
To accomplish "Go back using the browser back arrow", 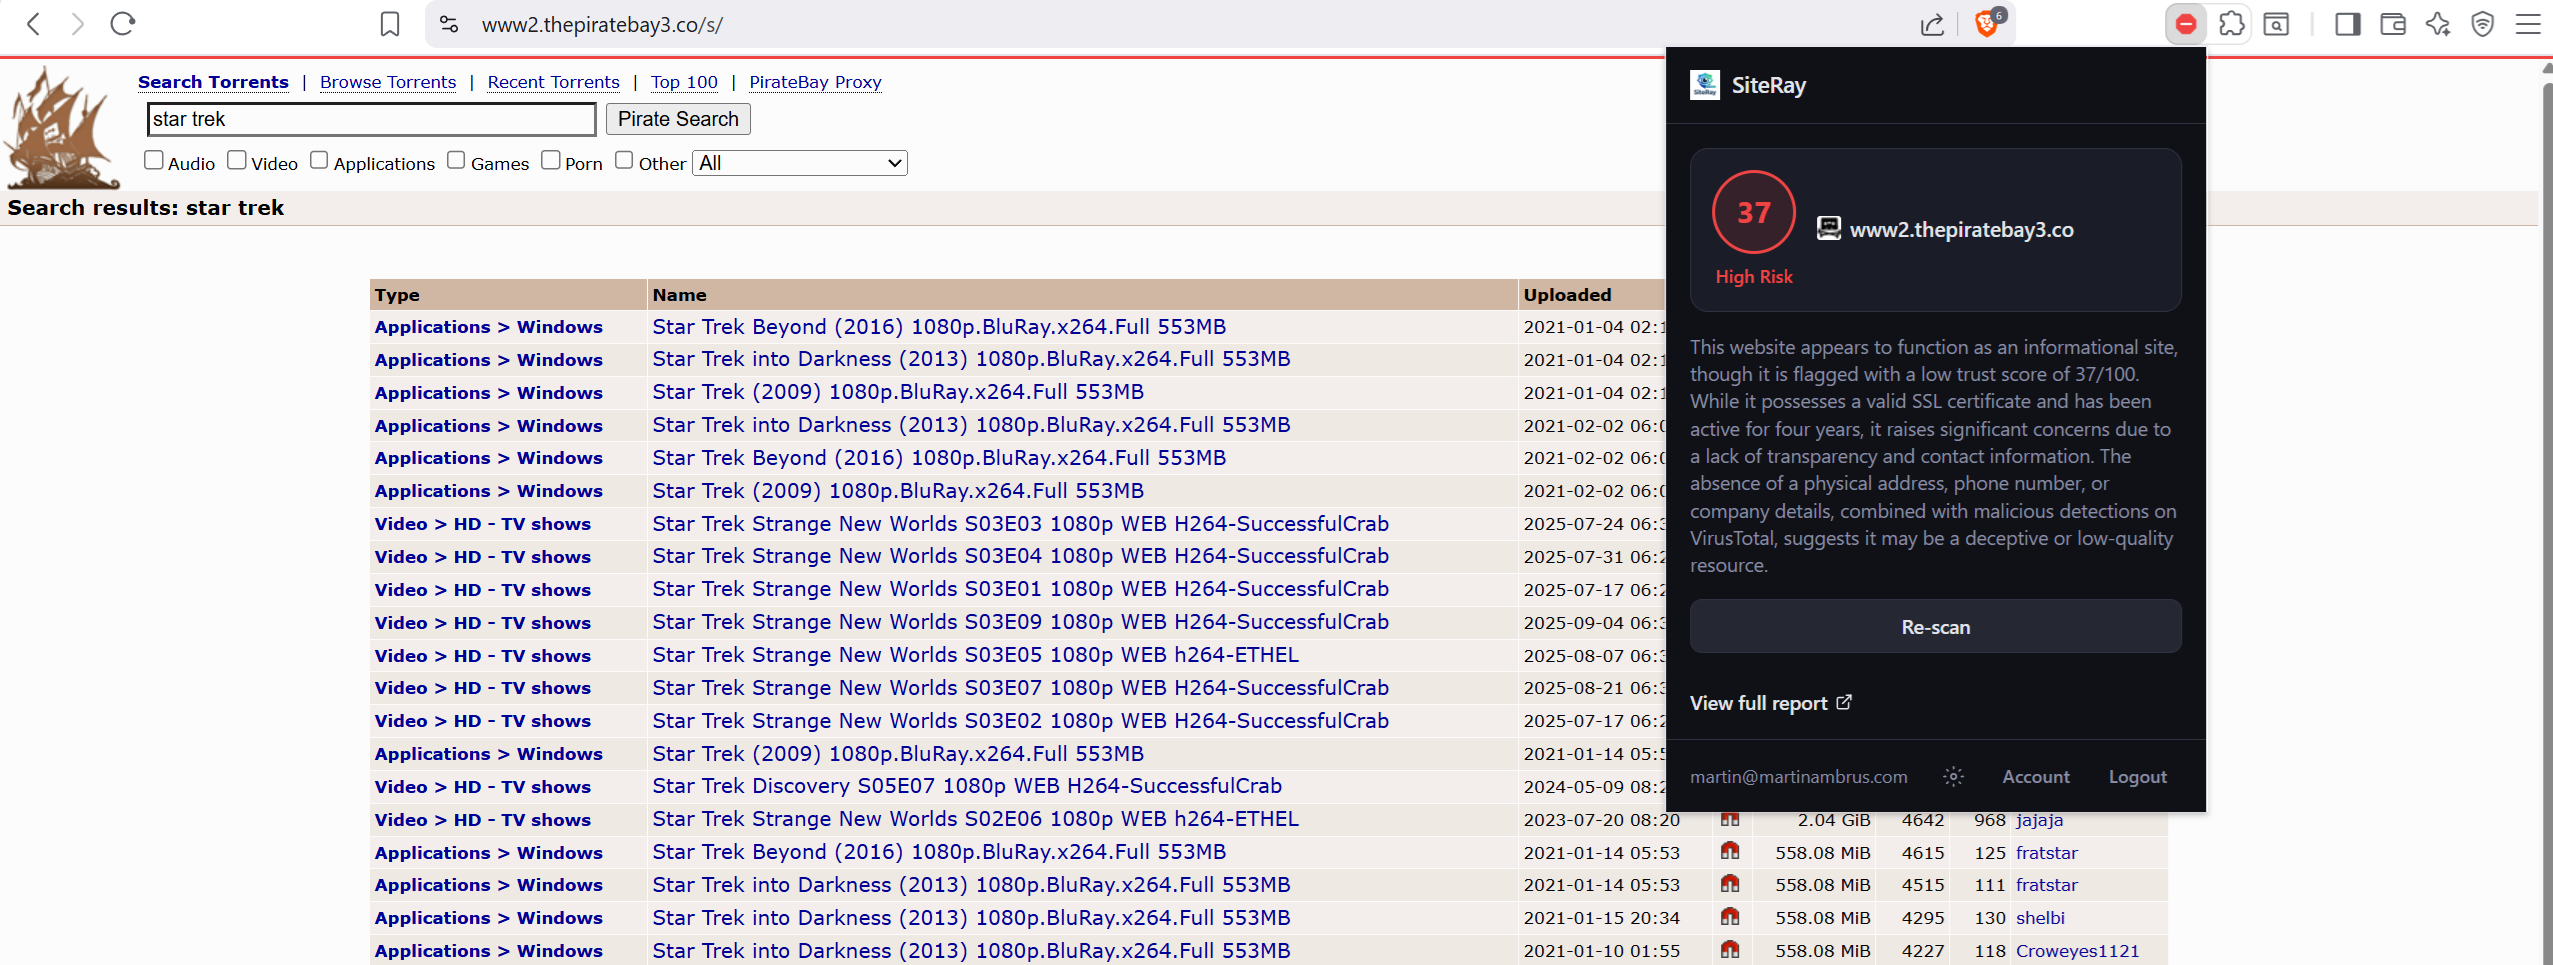I will click(33, 24).
